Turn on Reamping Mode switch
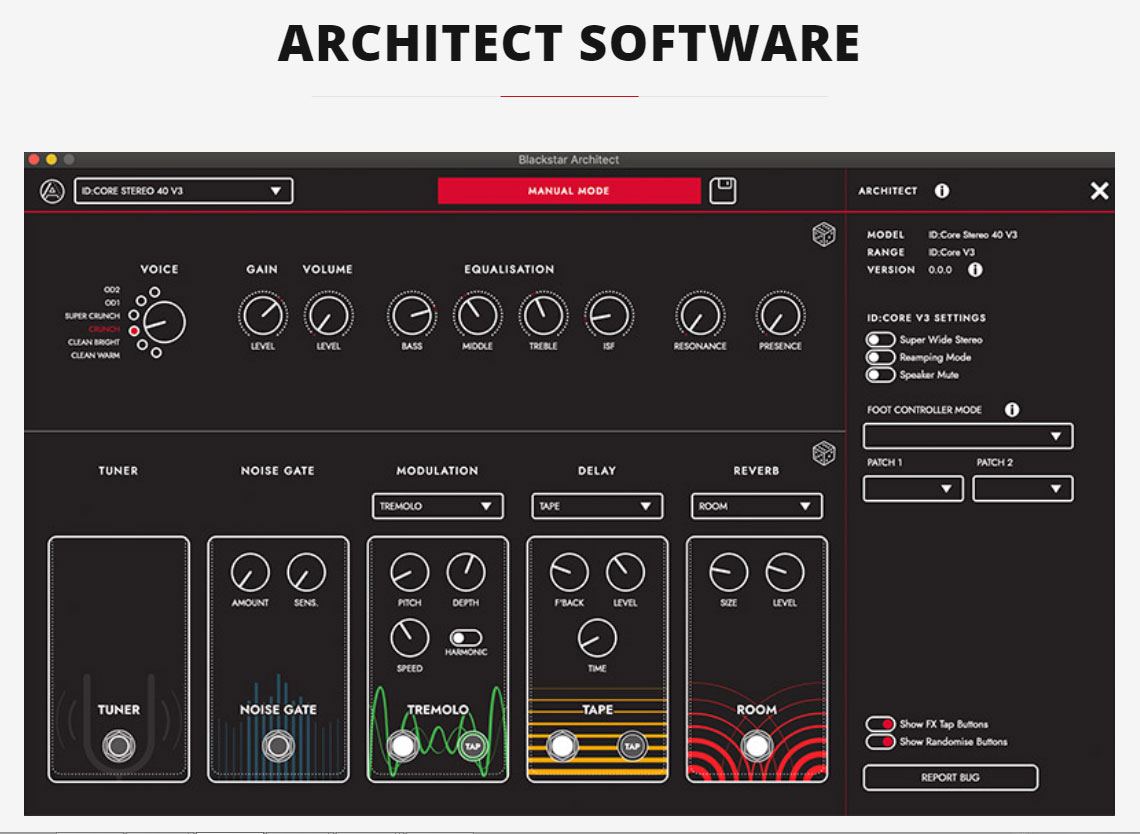Image resolution: width=1140 pixels, height=834 pixels. coord(880,357)
